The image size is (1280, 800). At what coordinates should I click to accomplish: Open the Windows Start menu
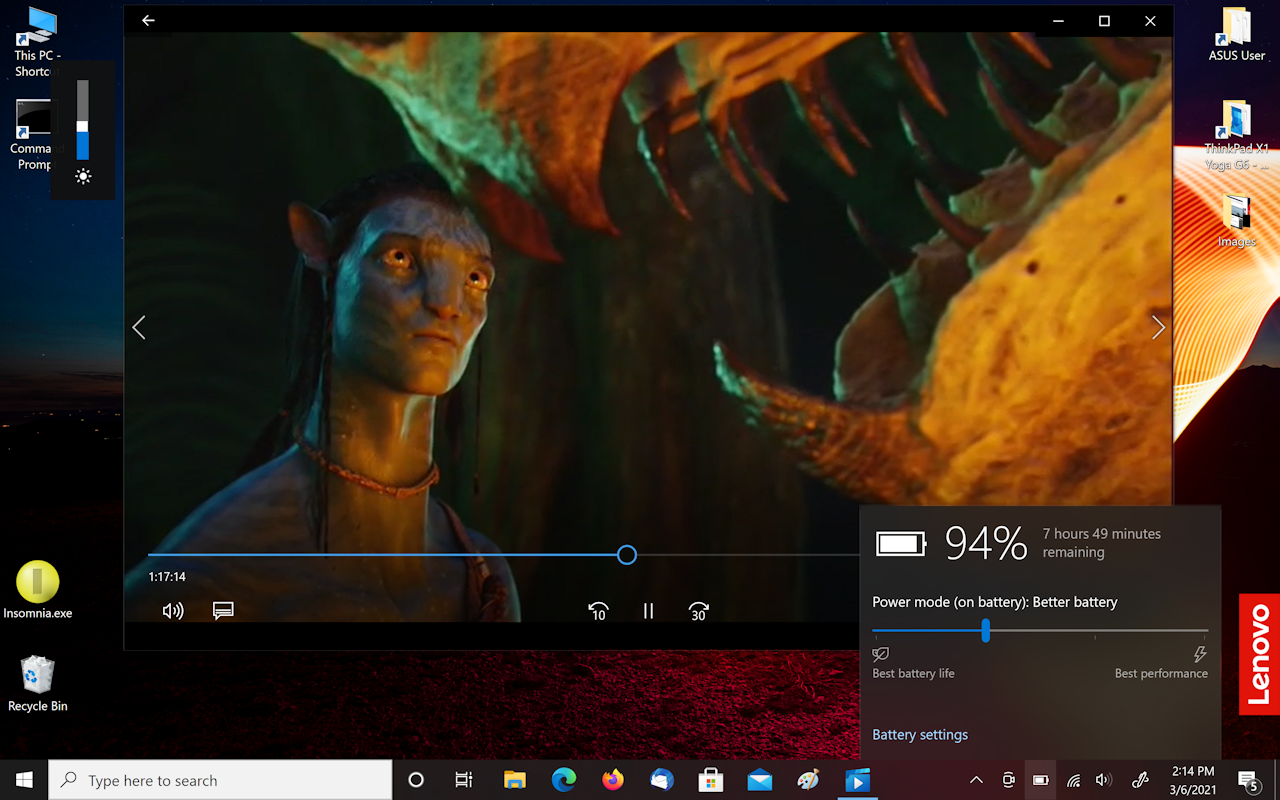click(x=24, y=780)
